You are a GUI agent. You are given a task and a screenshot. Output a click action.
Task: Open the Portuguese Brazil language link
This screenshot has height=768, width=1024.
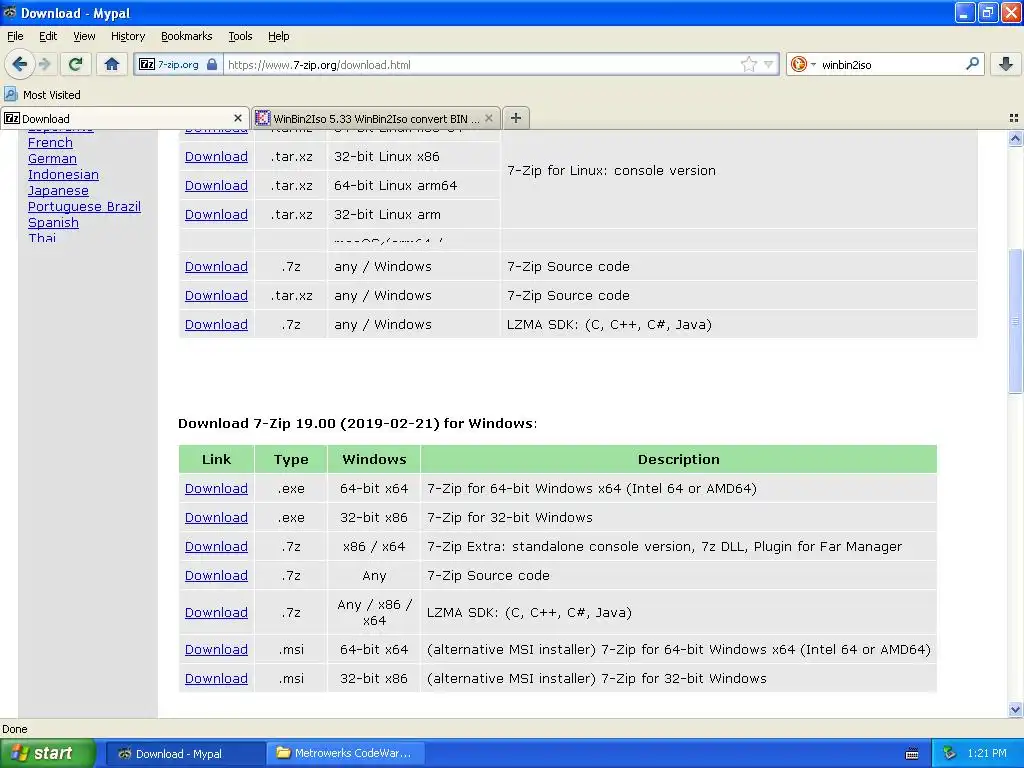tap(84, 206)
